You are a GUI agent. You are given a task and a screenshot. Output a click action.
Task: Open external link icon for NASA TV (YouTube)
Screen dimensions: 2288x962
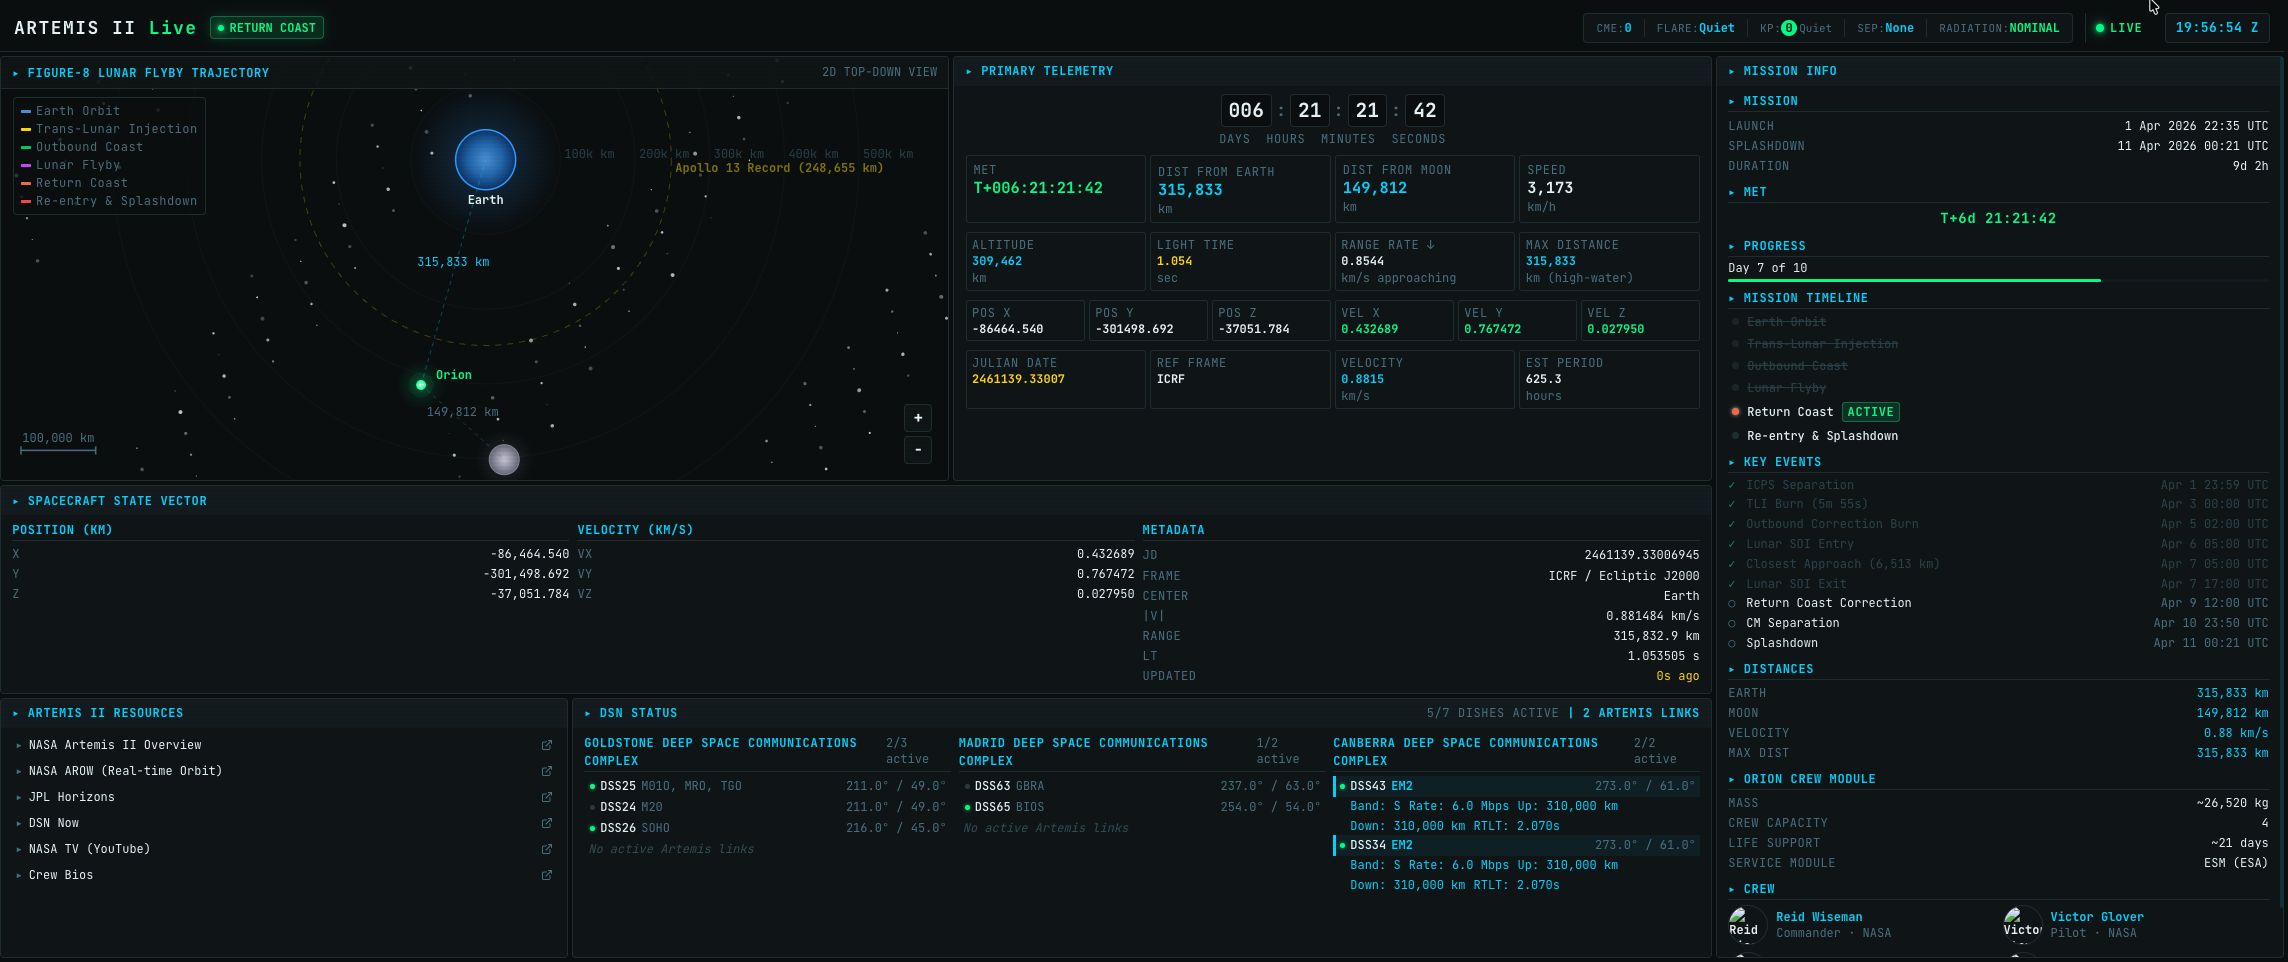pos(547,849)
